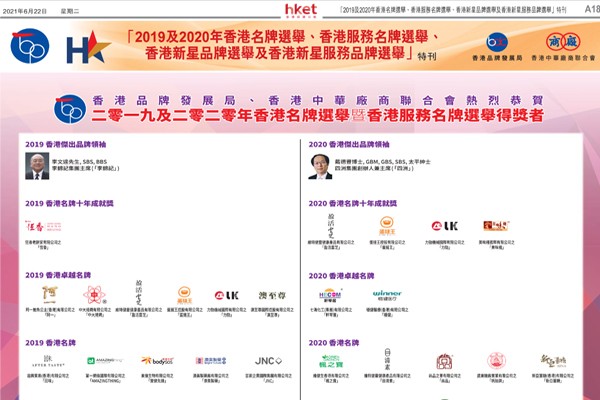The width and height of the screenshot is (600, 400).
Task: Click the heading 2019 香港名牌十年成就獎
Action: coord(69,203)
